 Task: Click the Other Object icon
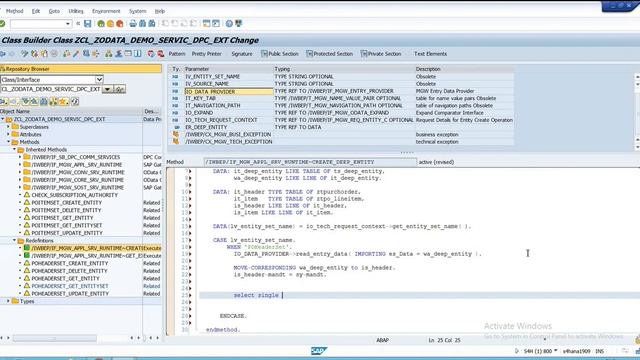[x=44, y=54]
